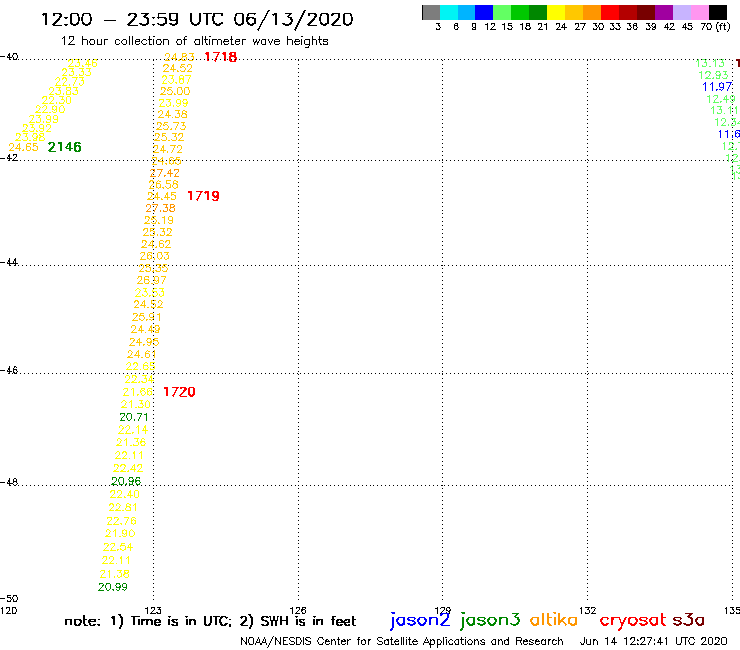
Task: Click the cryosat satellite legend label
Action: (632, 620)
